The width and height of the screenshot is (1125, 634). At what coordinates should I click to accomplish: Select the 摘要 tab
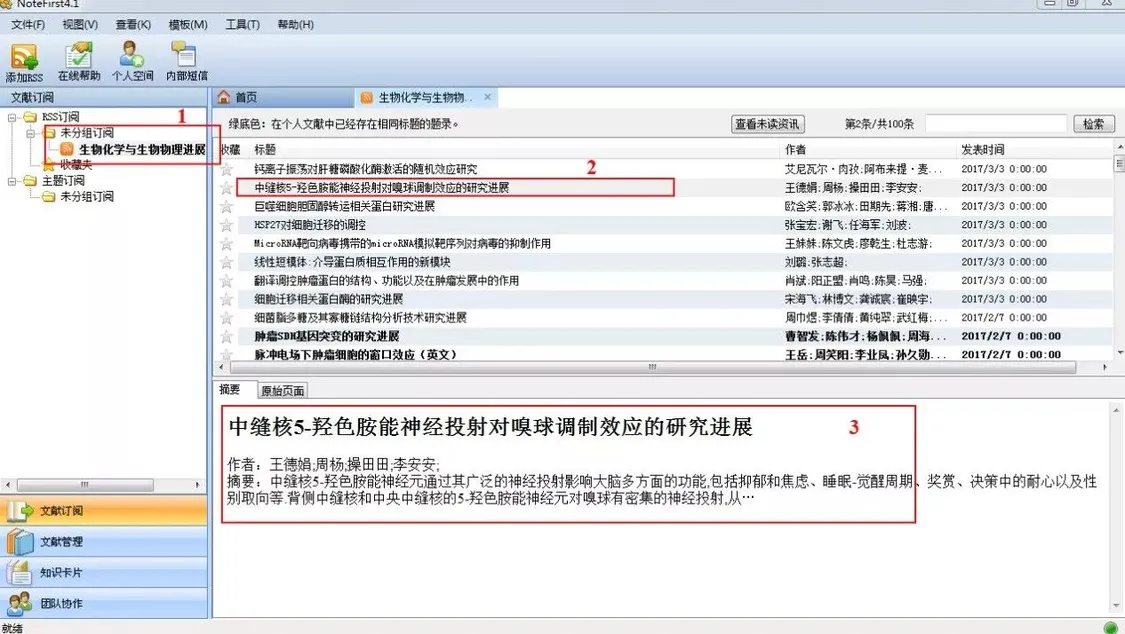pos(230,389)
